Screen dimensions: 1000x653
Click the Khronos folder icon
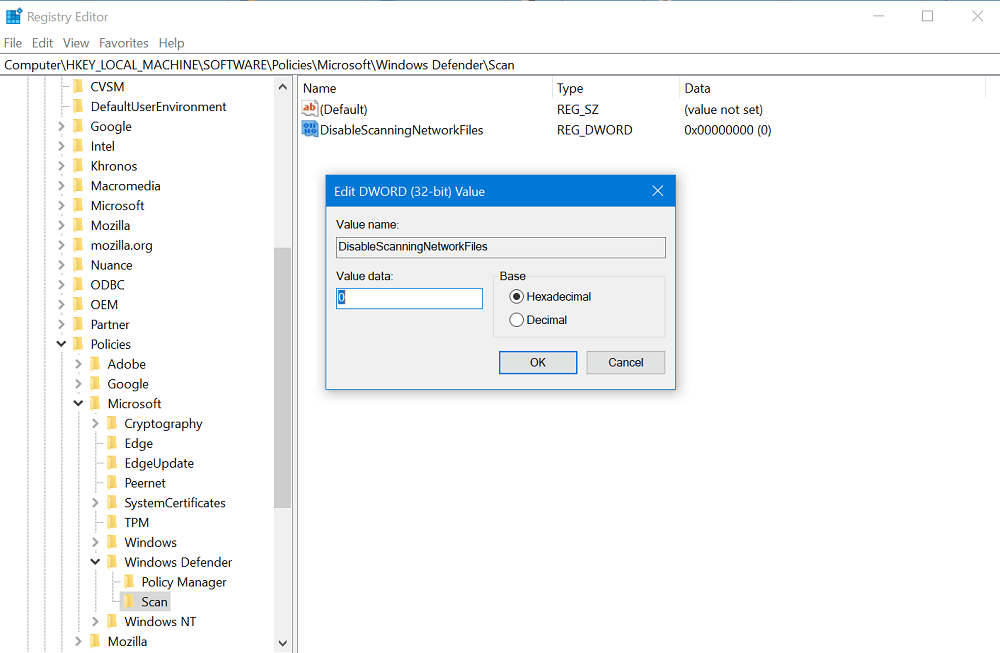(x=78, y=166)
